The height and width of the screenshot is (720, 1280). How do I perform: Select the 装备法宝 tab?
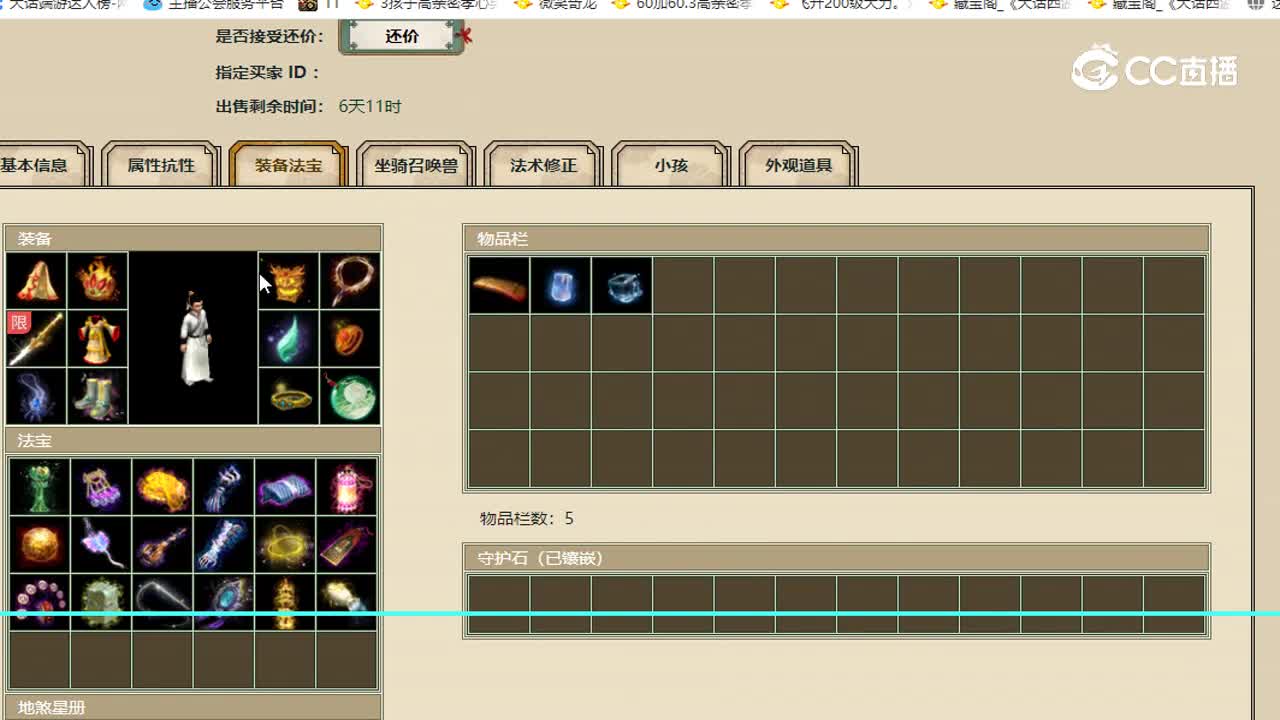288,165
